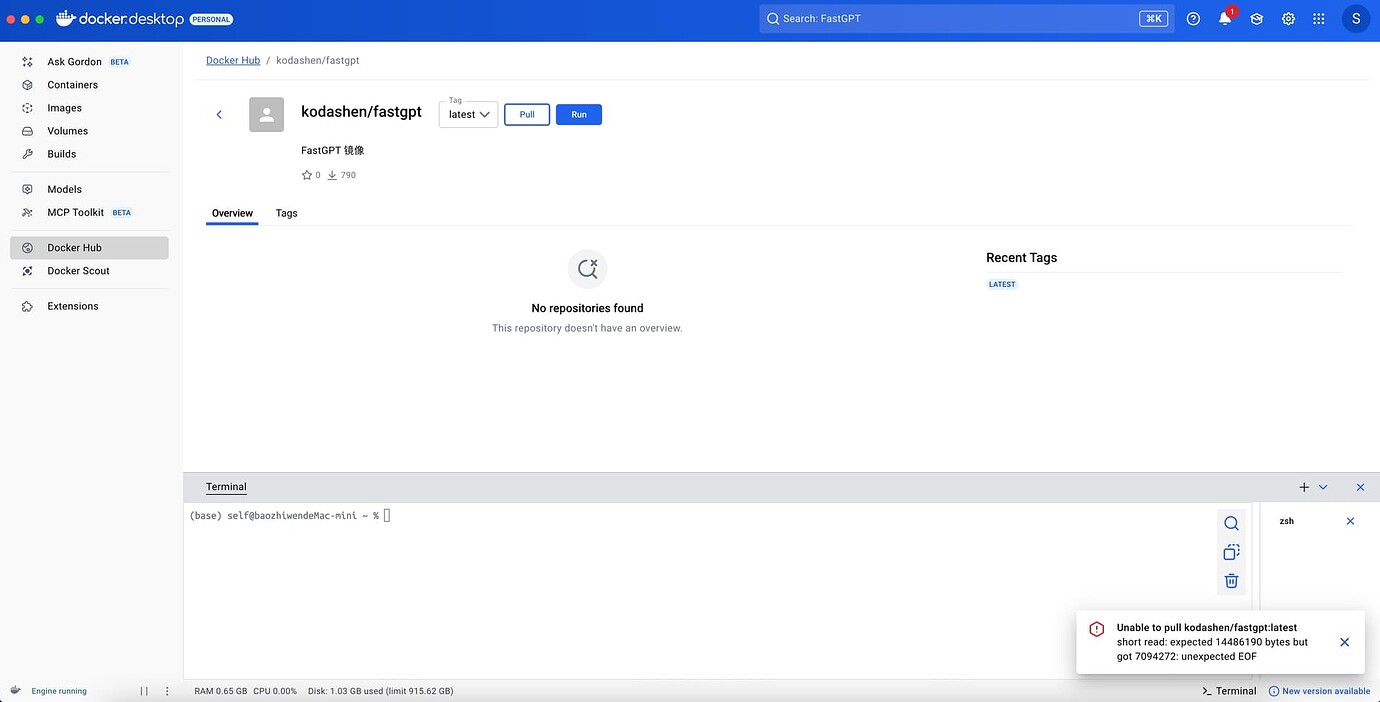This screenshot has width=1380, height=702.
Task: Select Images in the left sidebar
Action: 64,107
